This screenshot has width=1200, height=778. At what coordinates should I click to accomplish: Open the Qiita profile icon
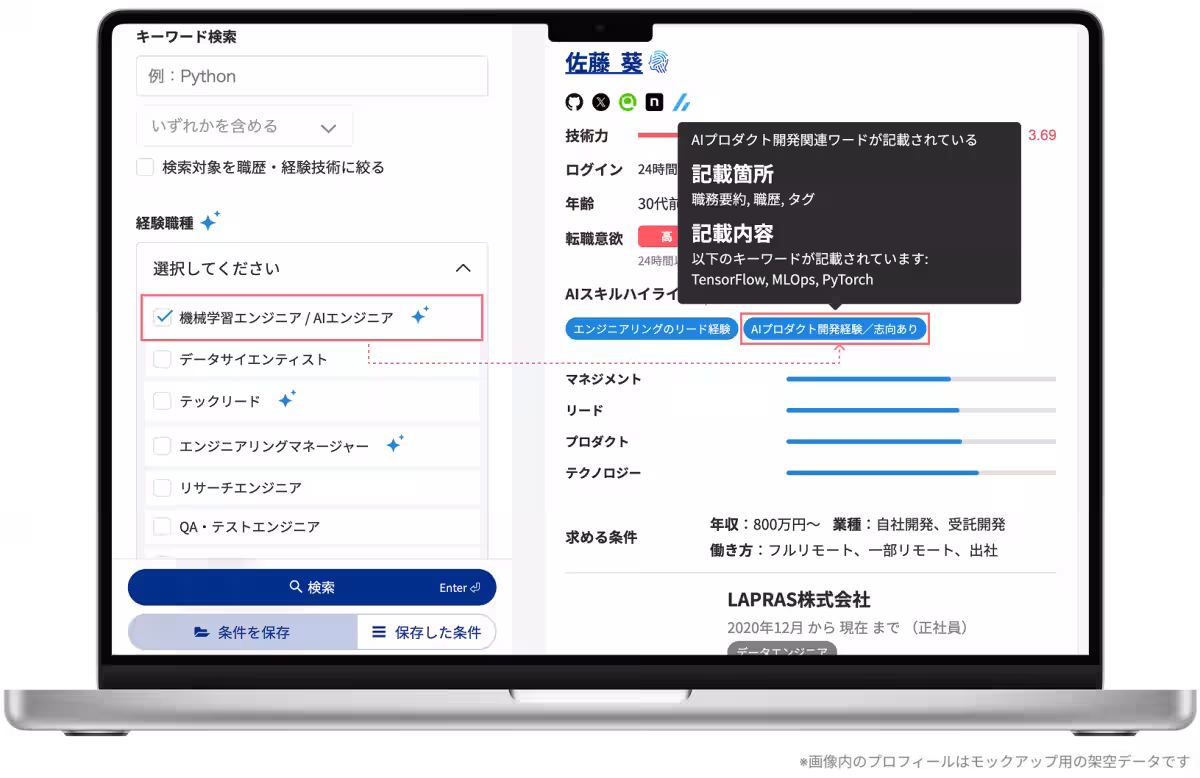coord(626,101)
